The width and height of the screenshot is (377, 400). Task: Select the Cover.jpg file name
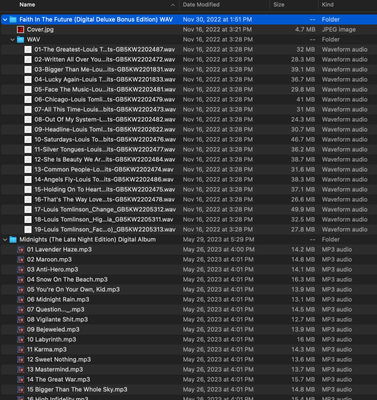click(40, 30)
